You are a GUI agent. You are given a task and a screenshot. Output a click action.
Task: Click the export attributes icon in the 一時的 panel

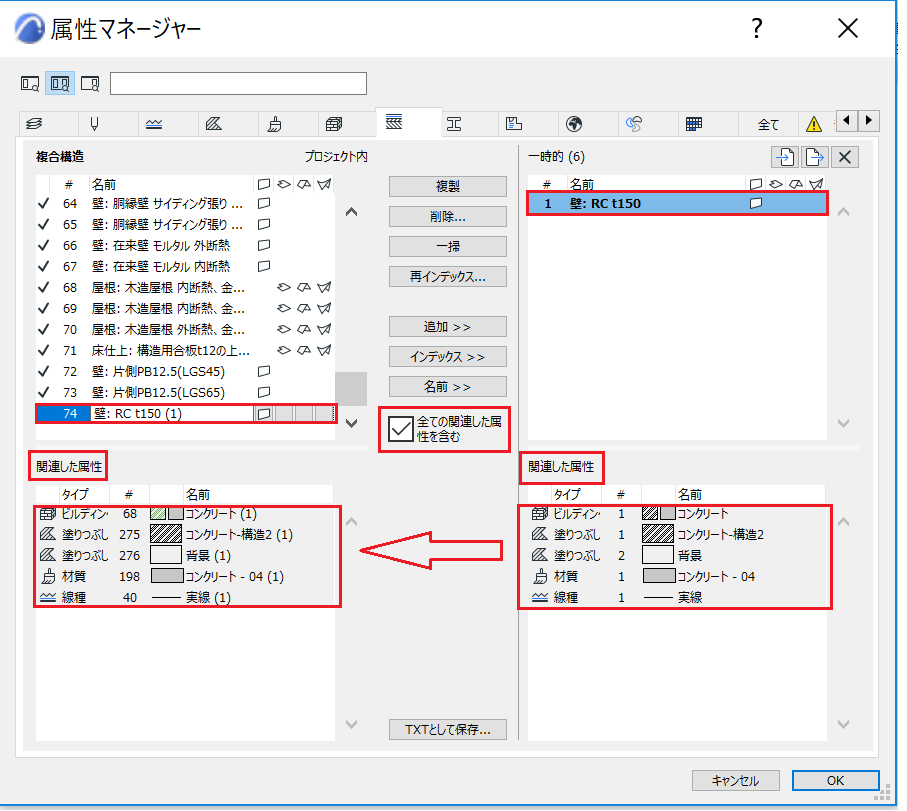814,157
